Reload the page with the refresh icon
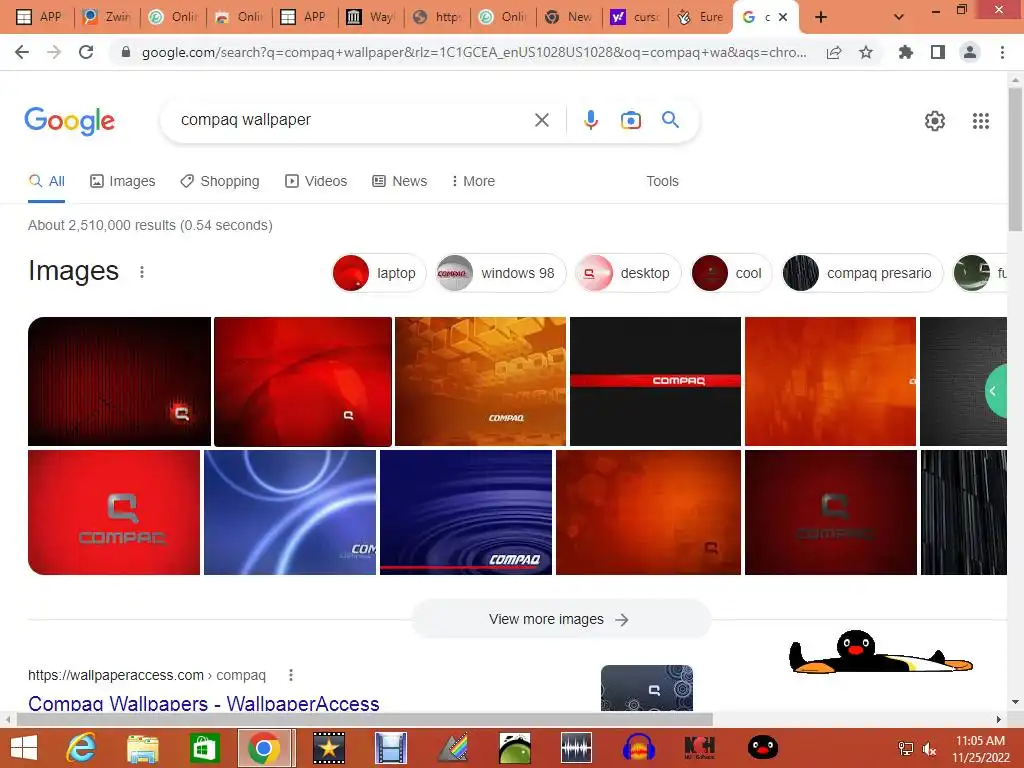This screenshot has width=1024, height=768. [86, 52]
